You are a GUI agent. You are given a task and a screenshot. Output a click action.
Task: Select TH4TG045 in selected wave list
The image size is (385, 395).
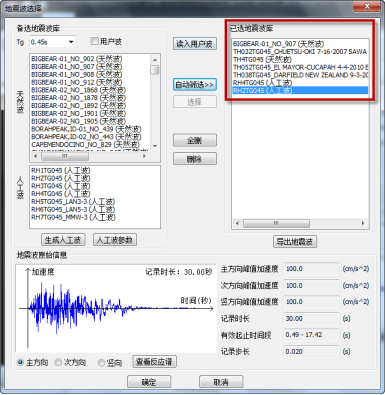click(262, 59)
